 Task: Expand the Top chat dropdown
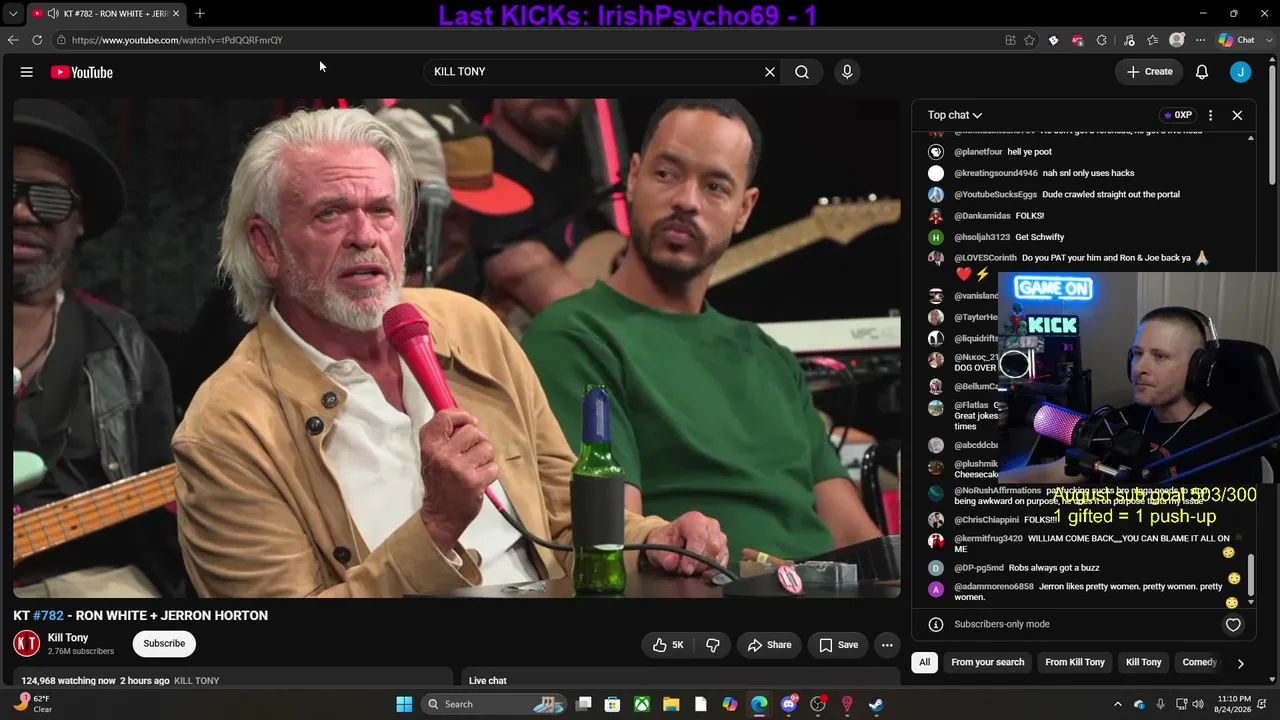click(x=955, y=115)
